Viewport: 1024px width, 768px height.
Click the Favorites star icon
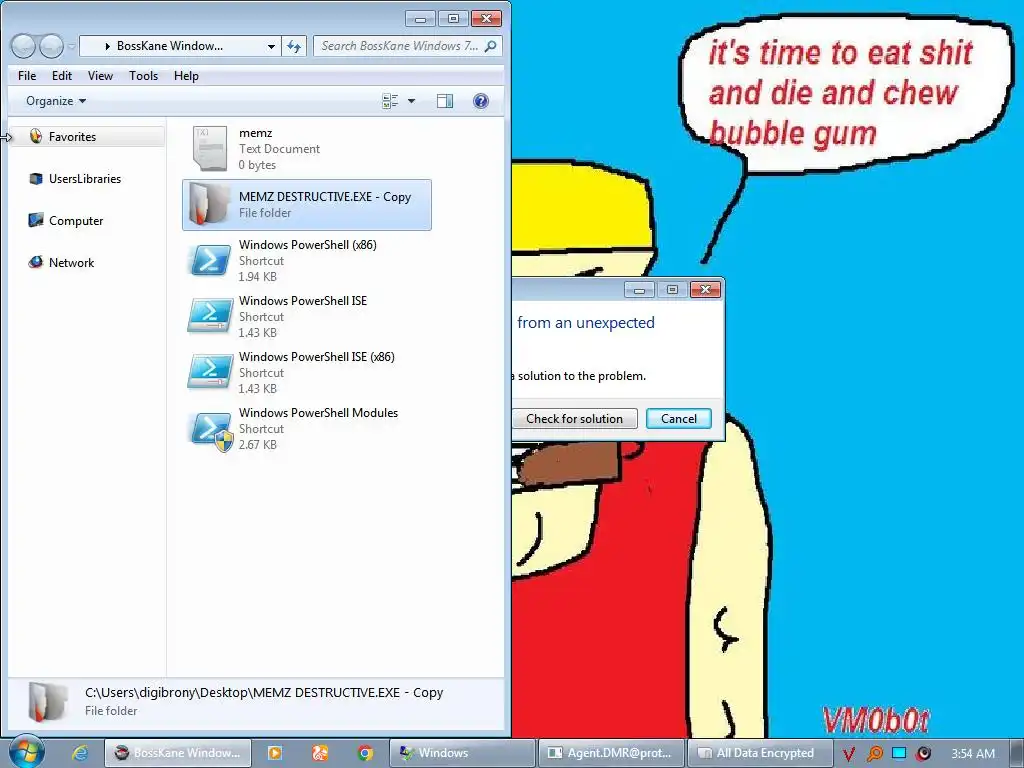(x=35, y=136)
